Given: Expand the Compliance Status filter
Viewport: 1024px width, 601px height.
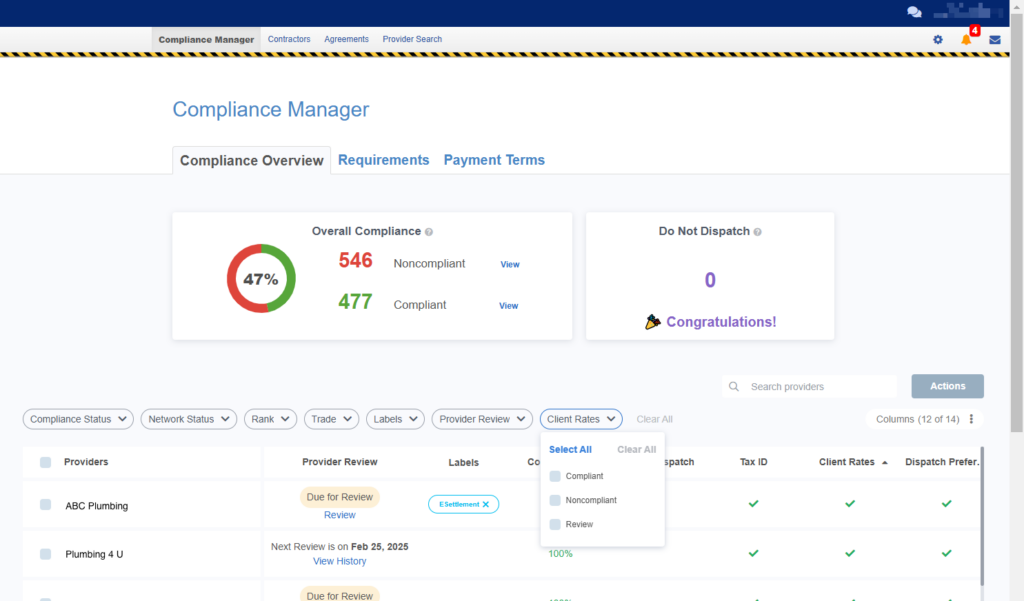Looking at the screenshot, I should 80,419.
